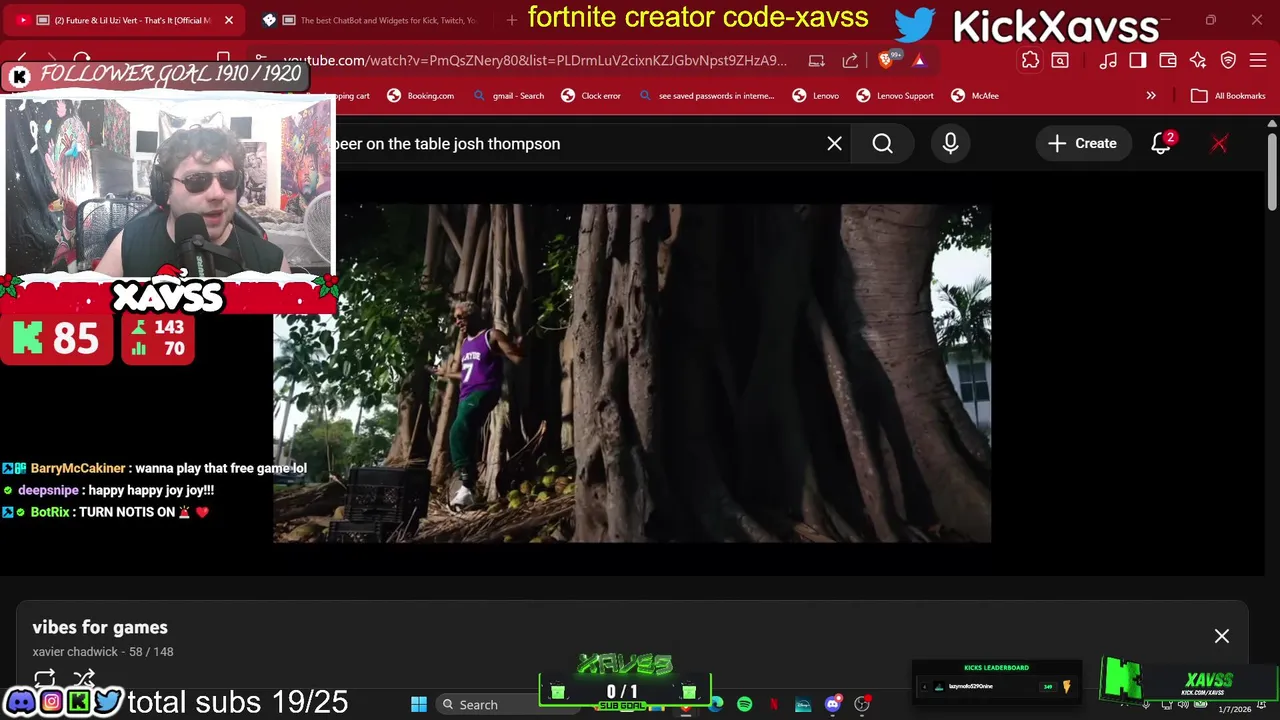Click the Brave VPN shield icon

coord(1229,61)
